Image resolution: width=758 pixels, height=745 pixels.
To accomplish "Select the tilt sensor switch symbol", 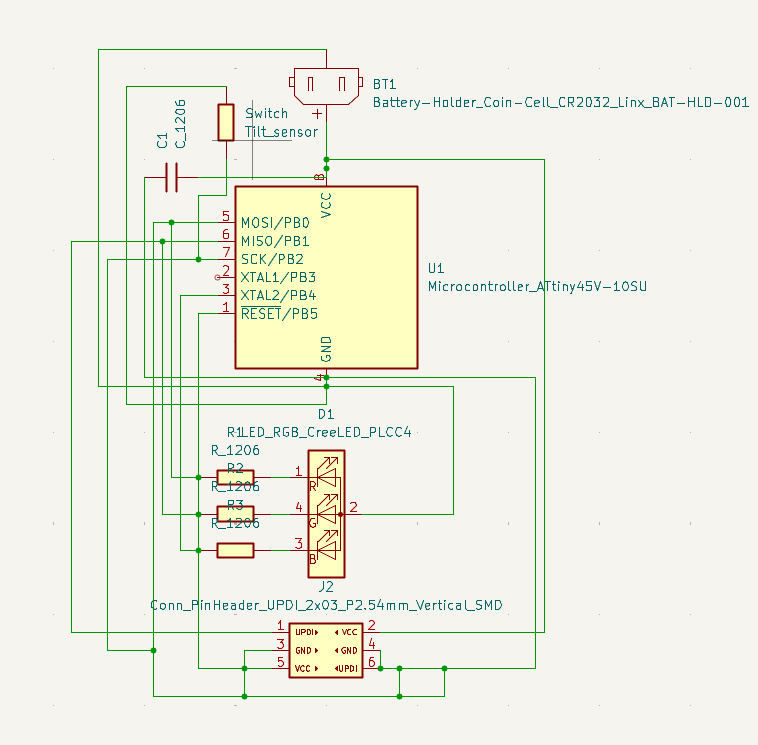I will click(x=226, y=122).
